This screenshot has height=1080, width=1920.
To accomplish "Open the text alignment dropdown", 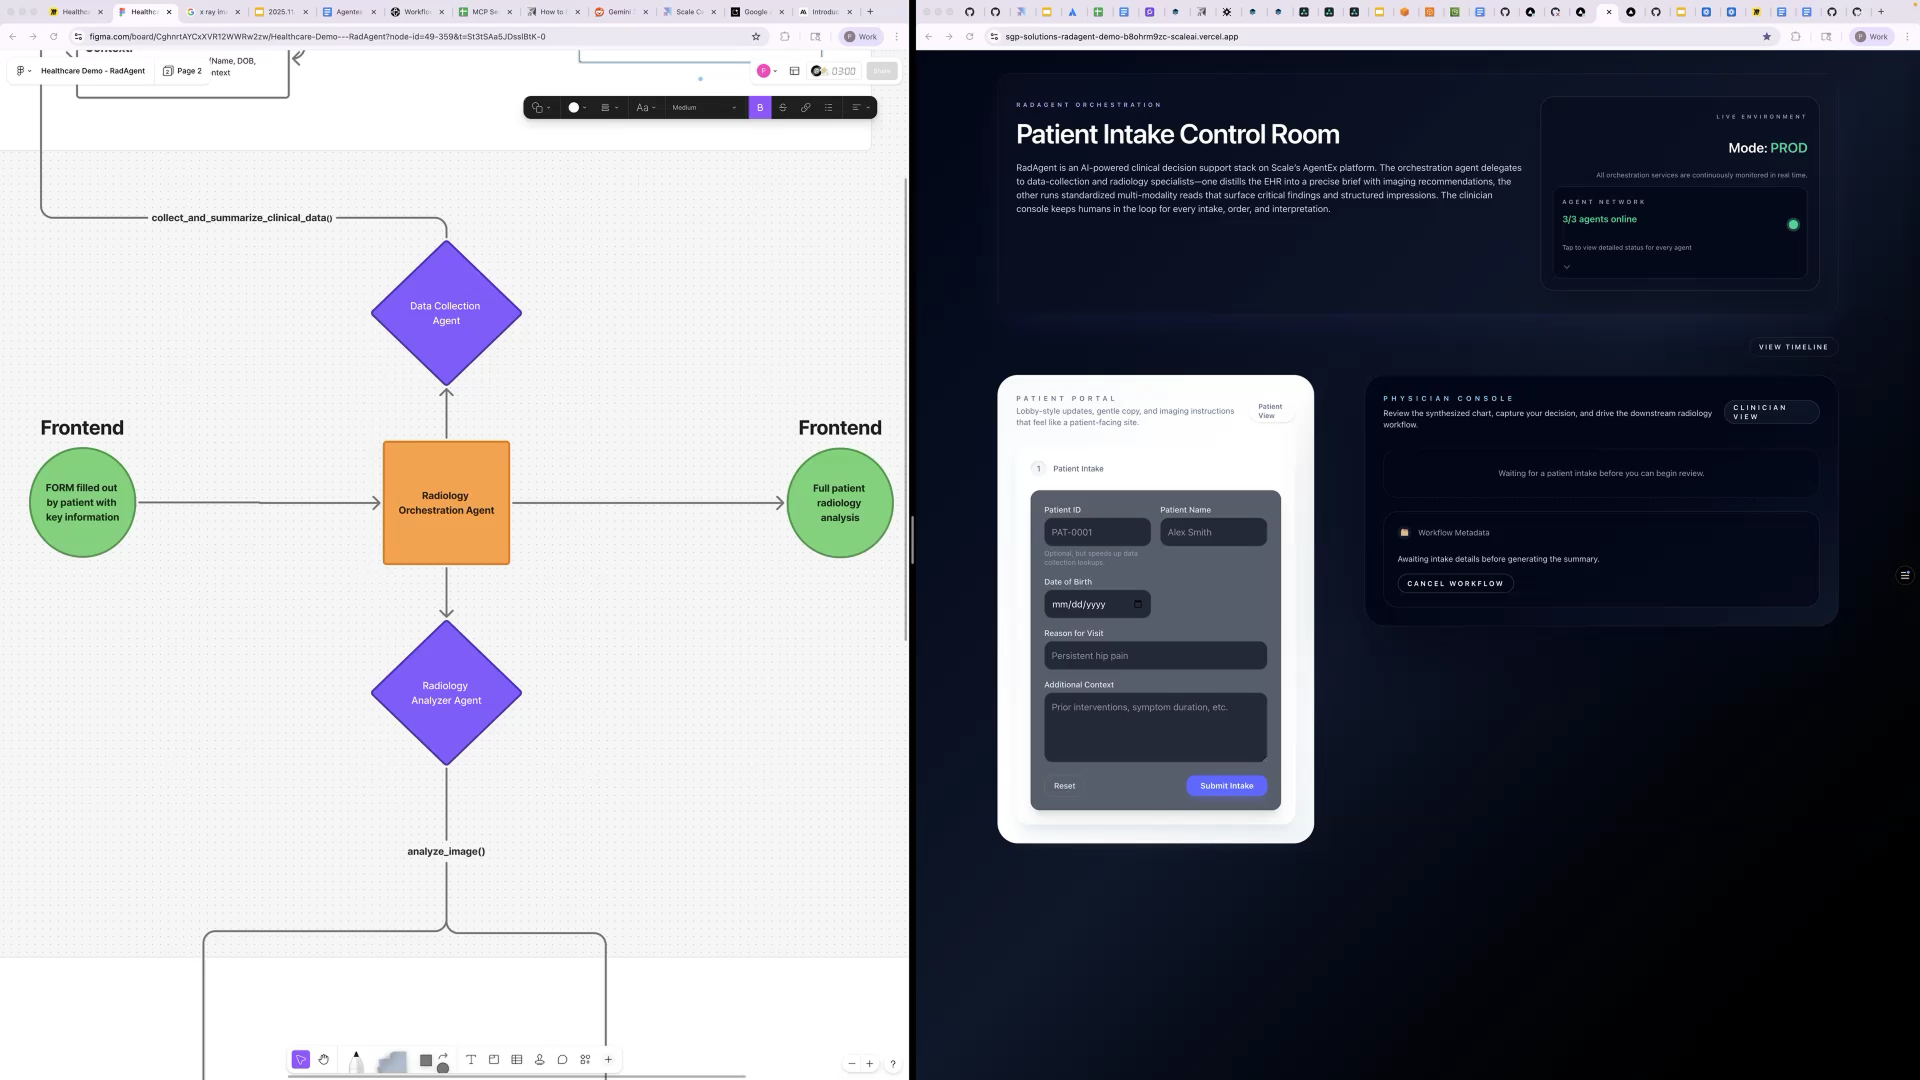I will 860,108.
